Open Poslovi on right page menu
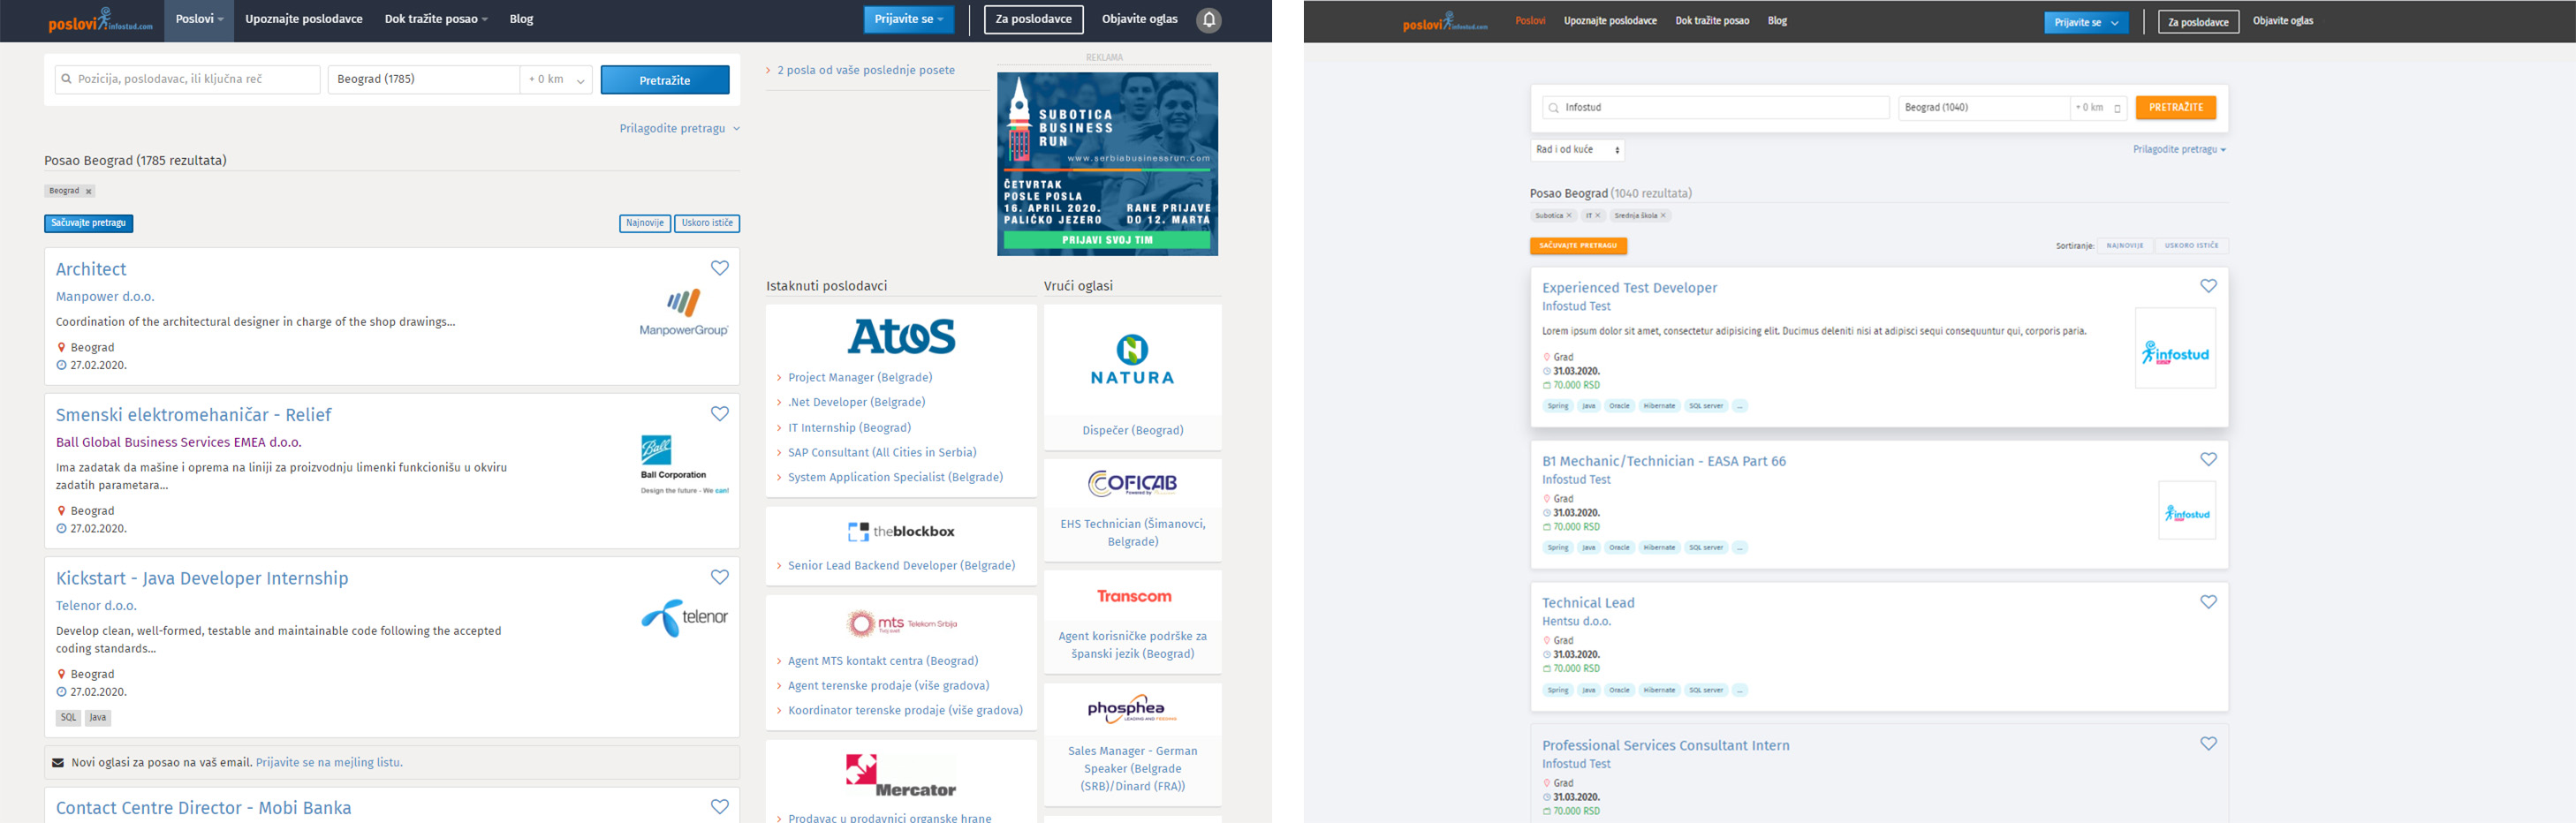2576x823 pixels. (1530, 21)
